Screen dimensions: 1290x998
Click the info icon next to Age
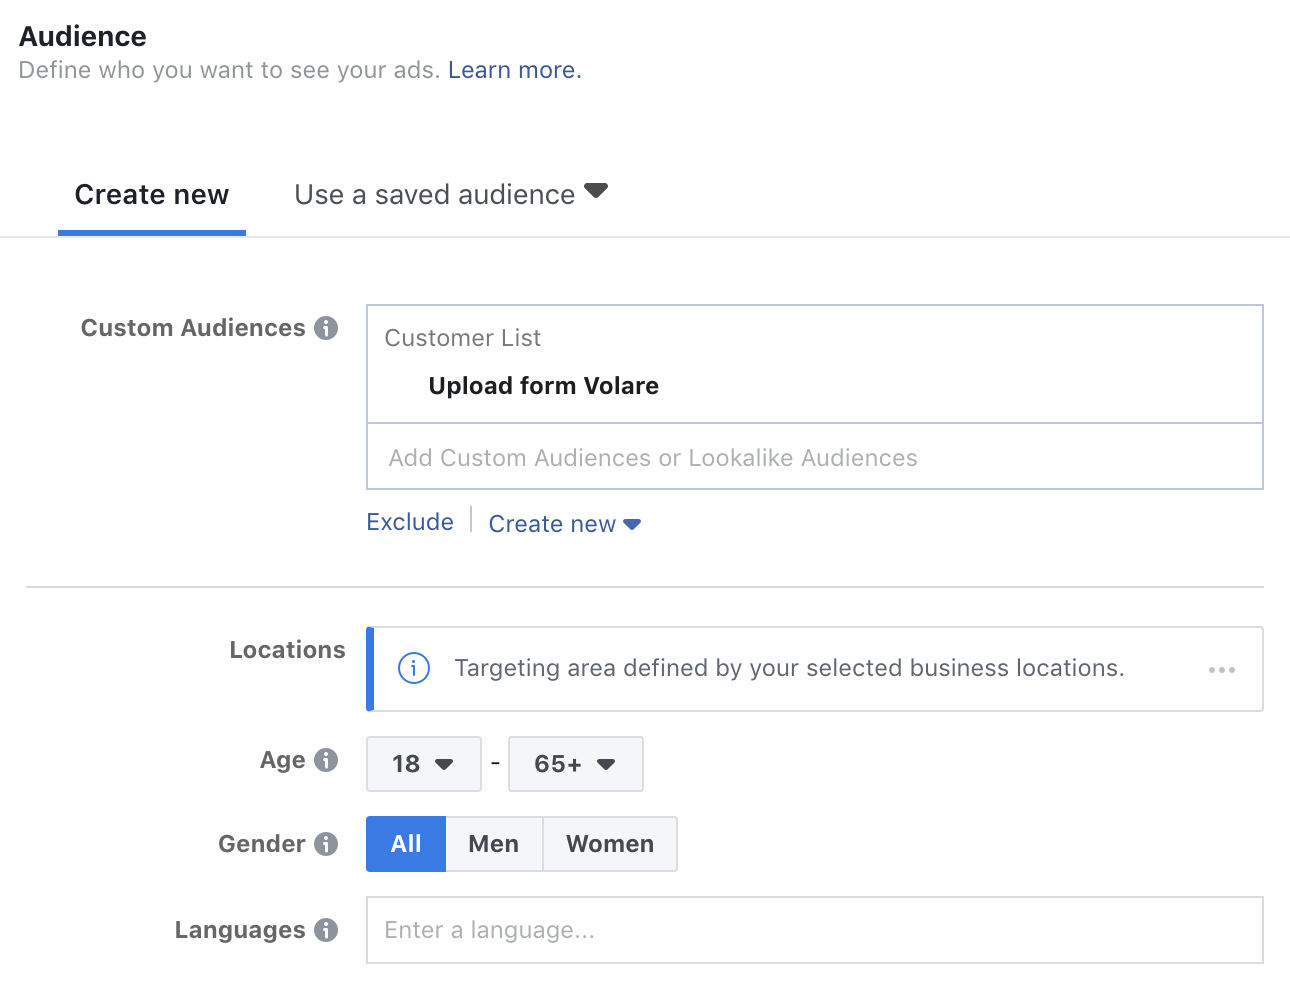coord(326,760)
